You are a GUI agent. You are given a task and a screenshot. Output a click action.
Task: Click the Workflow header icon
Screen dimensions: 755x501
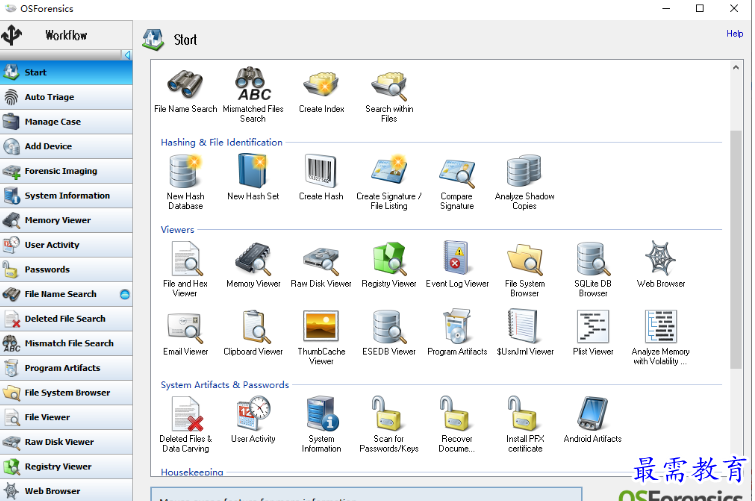(x=12, y=35)
